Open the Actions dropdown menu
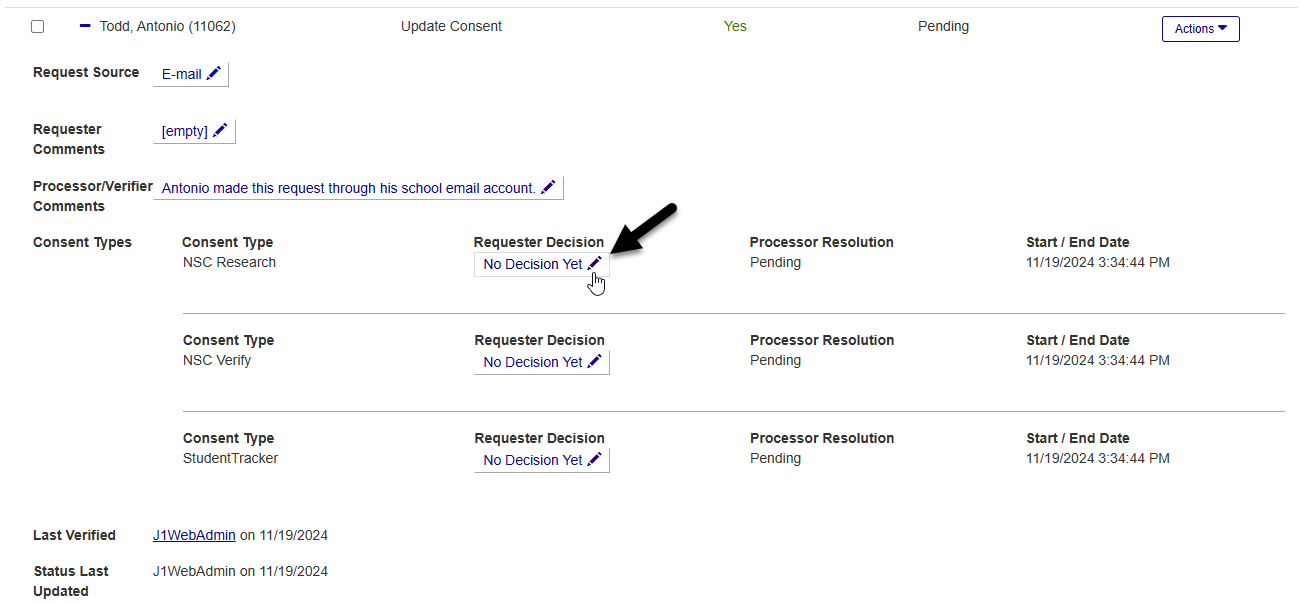Image resolution: width=1302 pixels, height=604 pixels. point(1200,29)
